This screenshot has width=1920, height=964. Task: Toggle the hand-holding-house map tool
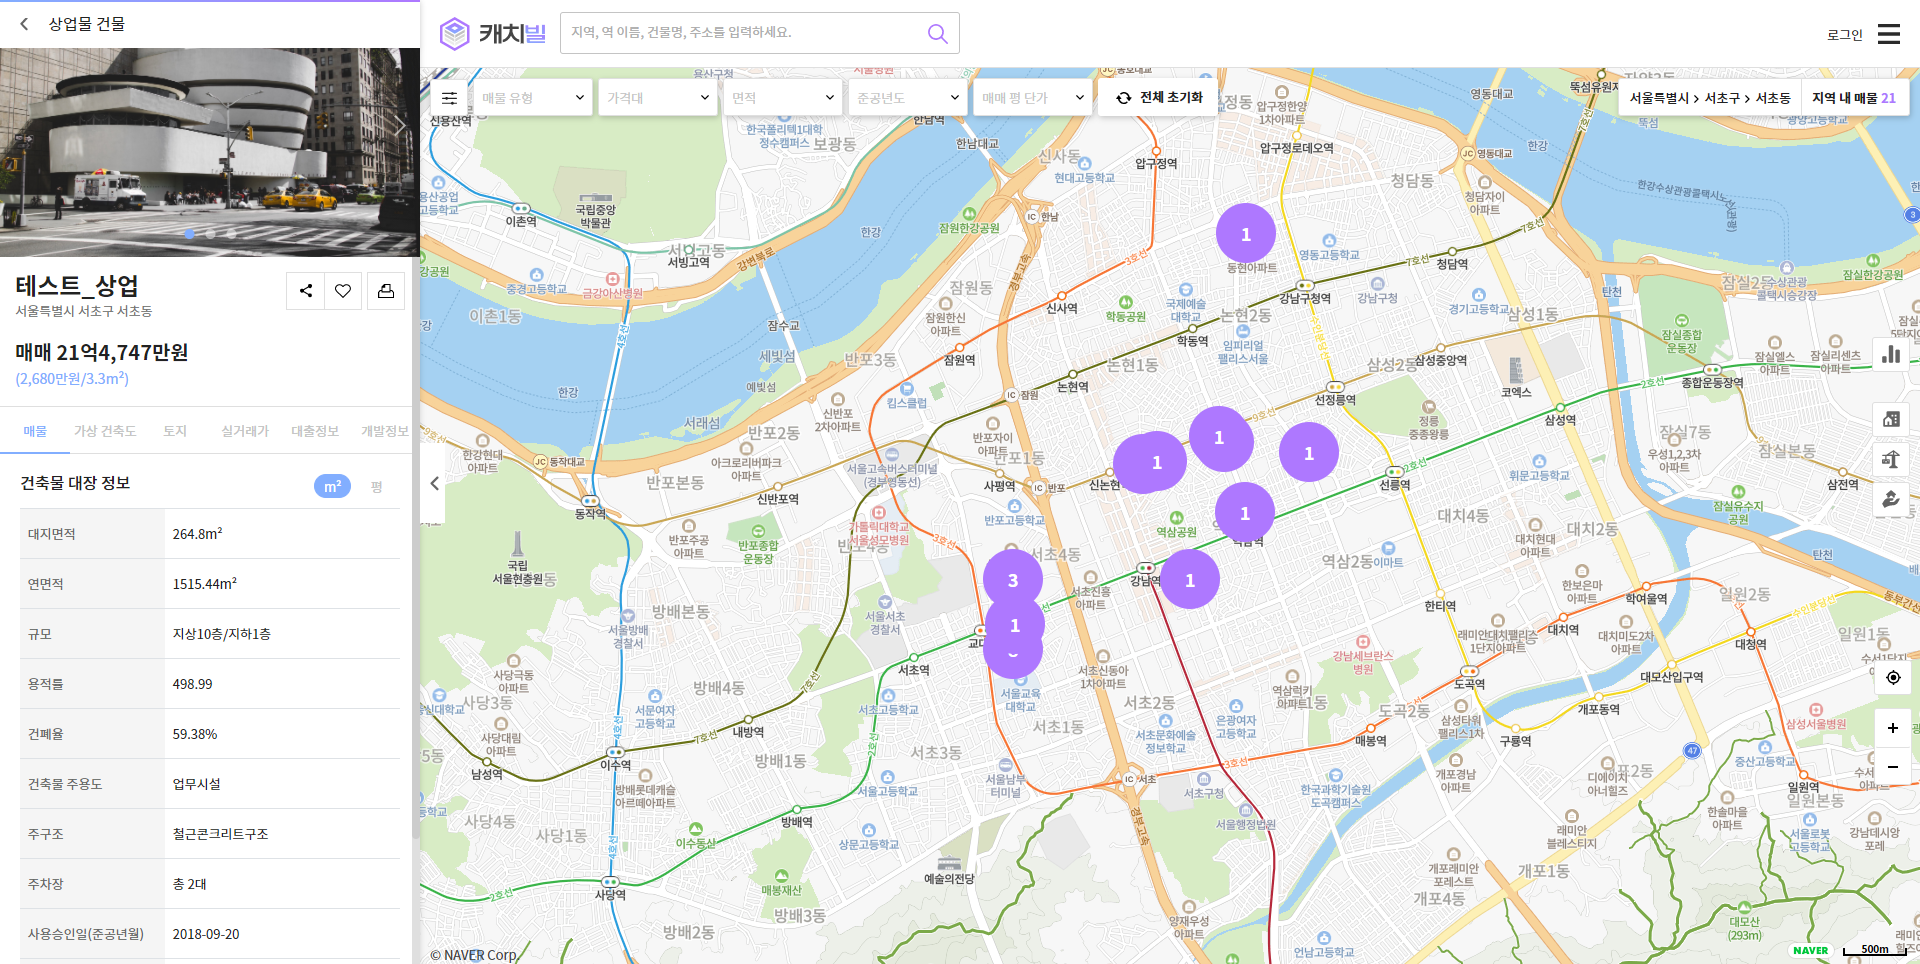(1891, 498)
